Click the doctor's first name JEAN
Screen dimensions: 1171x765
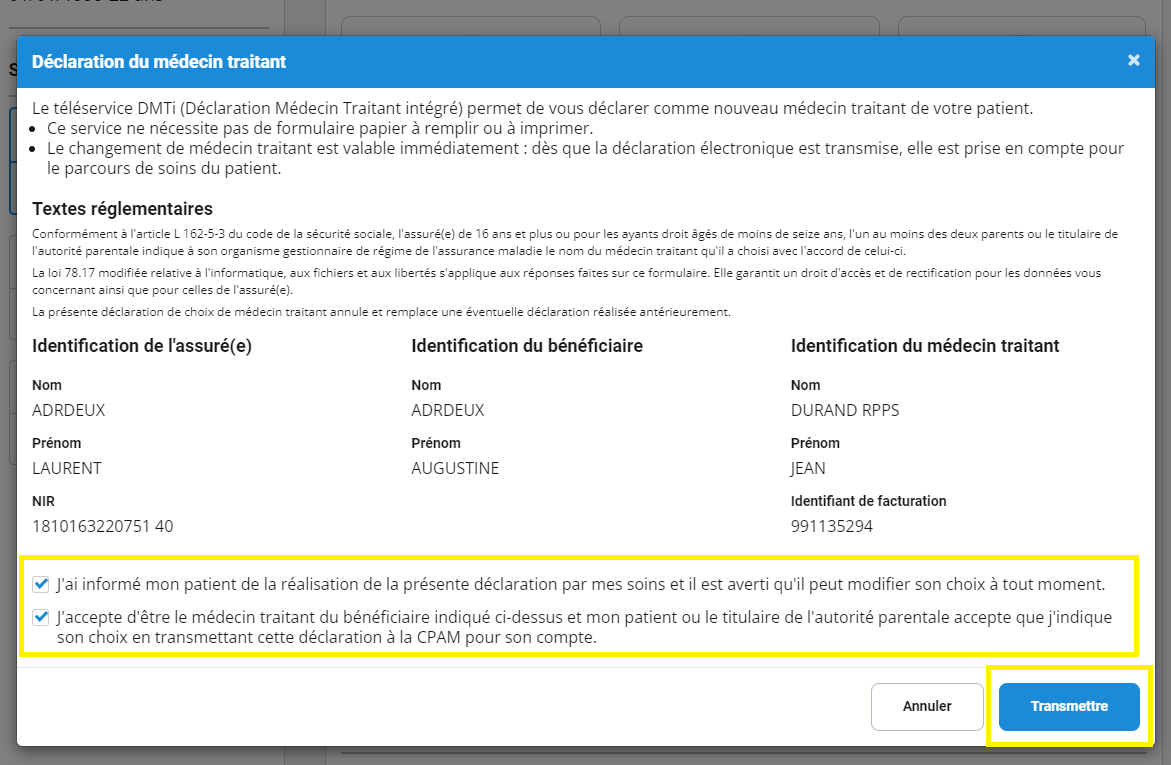(808, 468)
